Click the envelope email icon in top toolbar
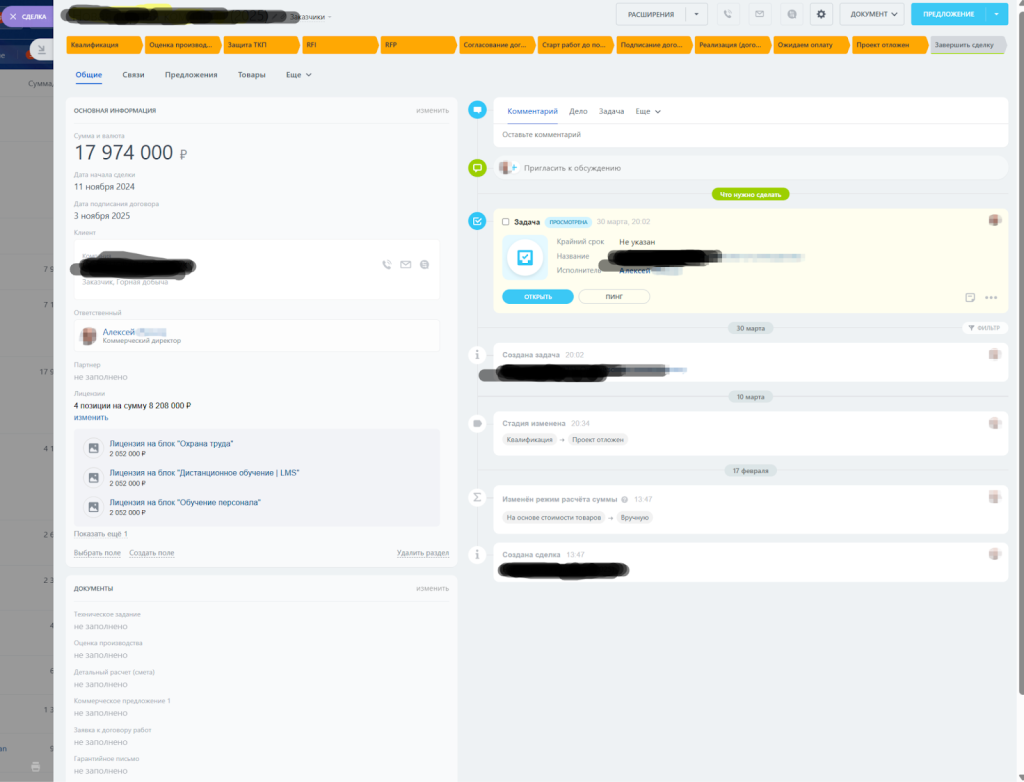This screenshot has width=1024, height=782. [759, 14]
